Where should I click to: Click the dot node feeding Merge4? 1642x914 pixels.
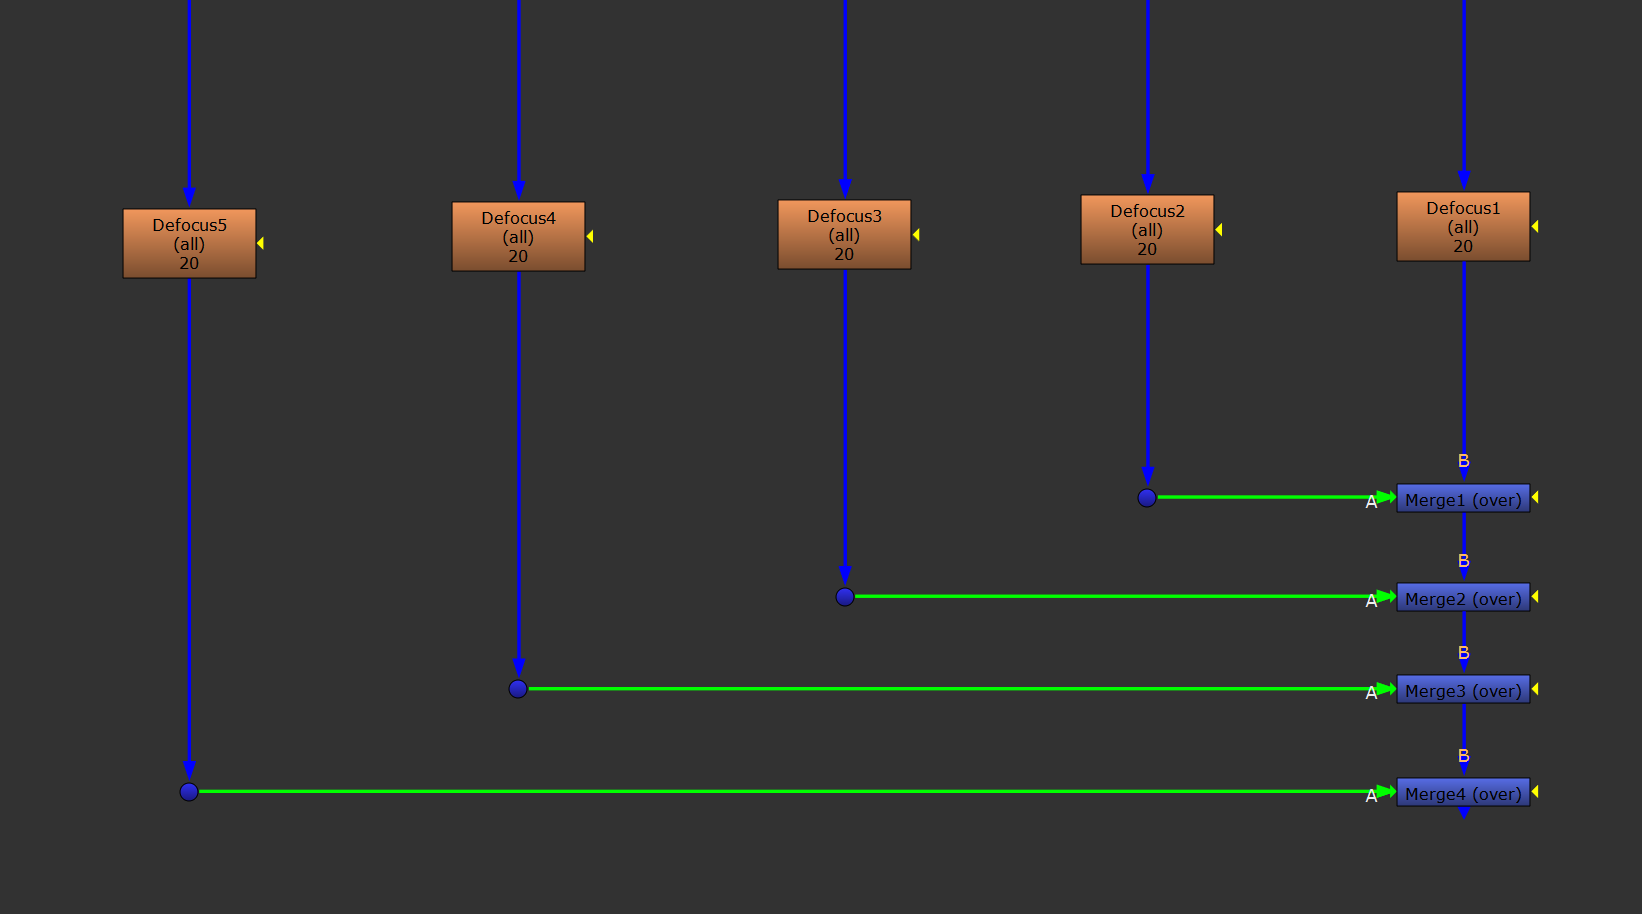click(x=189, y=792)
